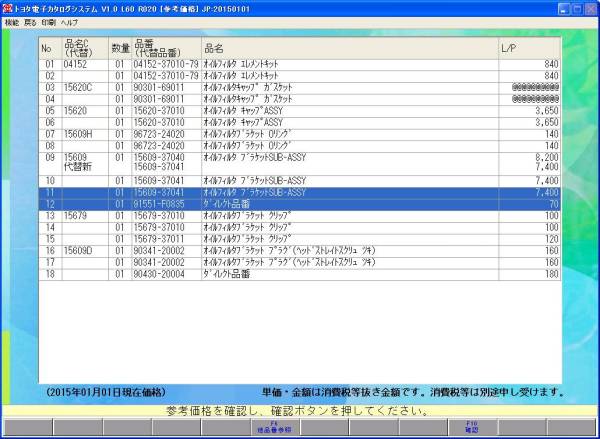Select row number 10
The image size is (600, 439).
(50, 181)
